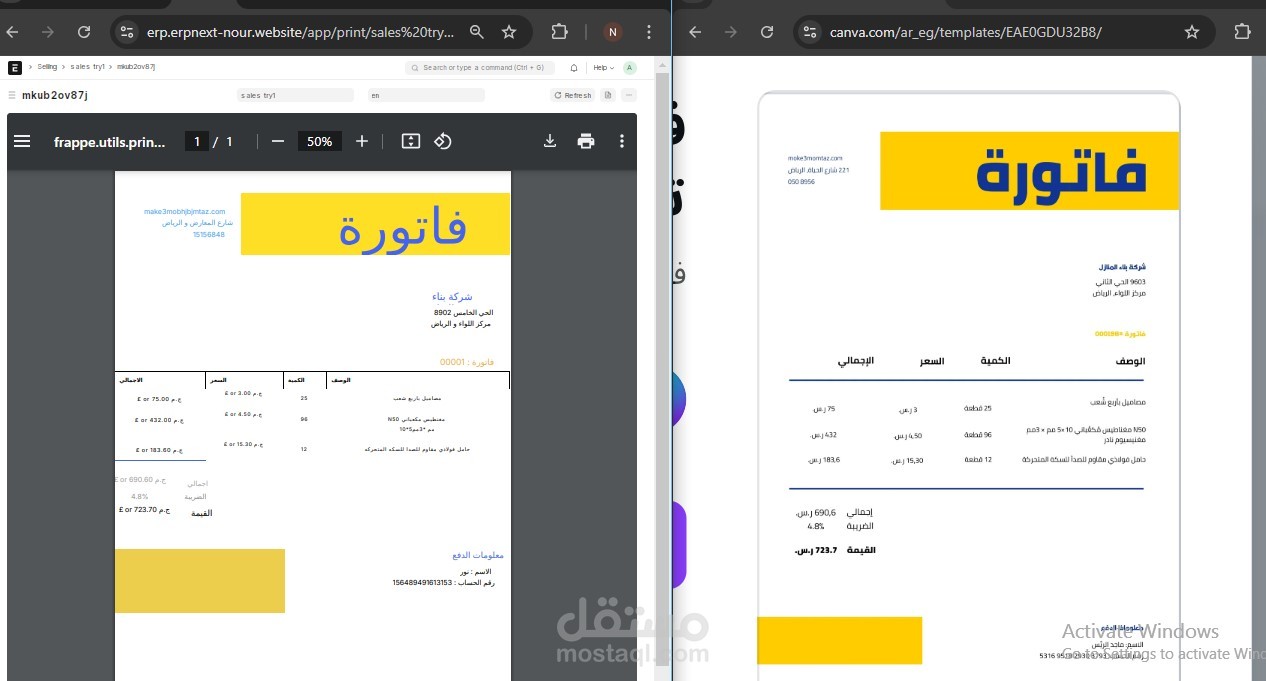Open the Help dropdown

click(603, 67)
